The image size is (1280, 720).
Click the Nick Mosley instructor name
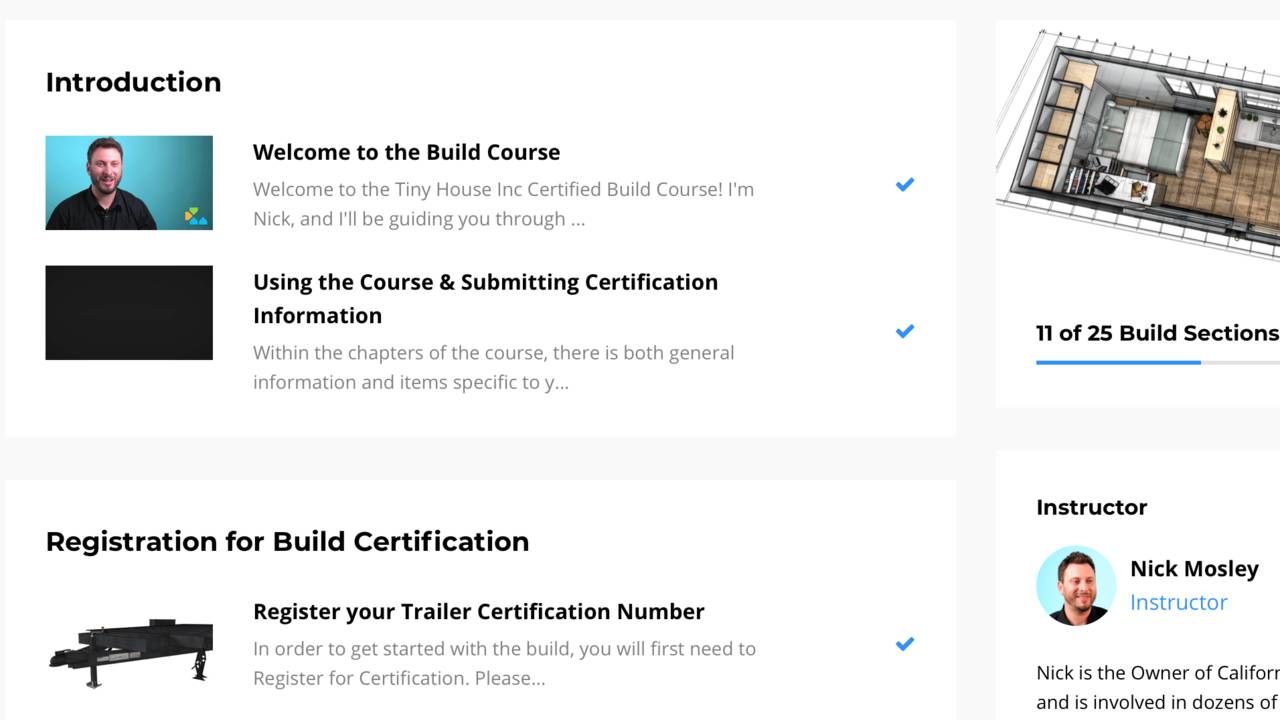1194,568
